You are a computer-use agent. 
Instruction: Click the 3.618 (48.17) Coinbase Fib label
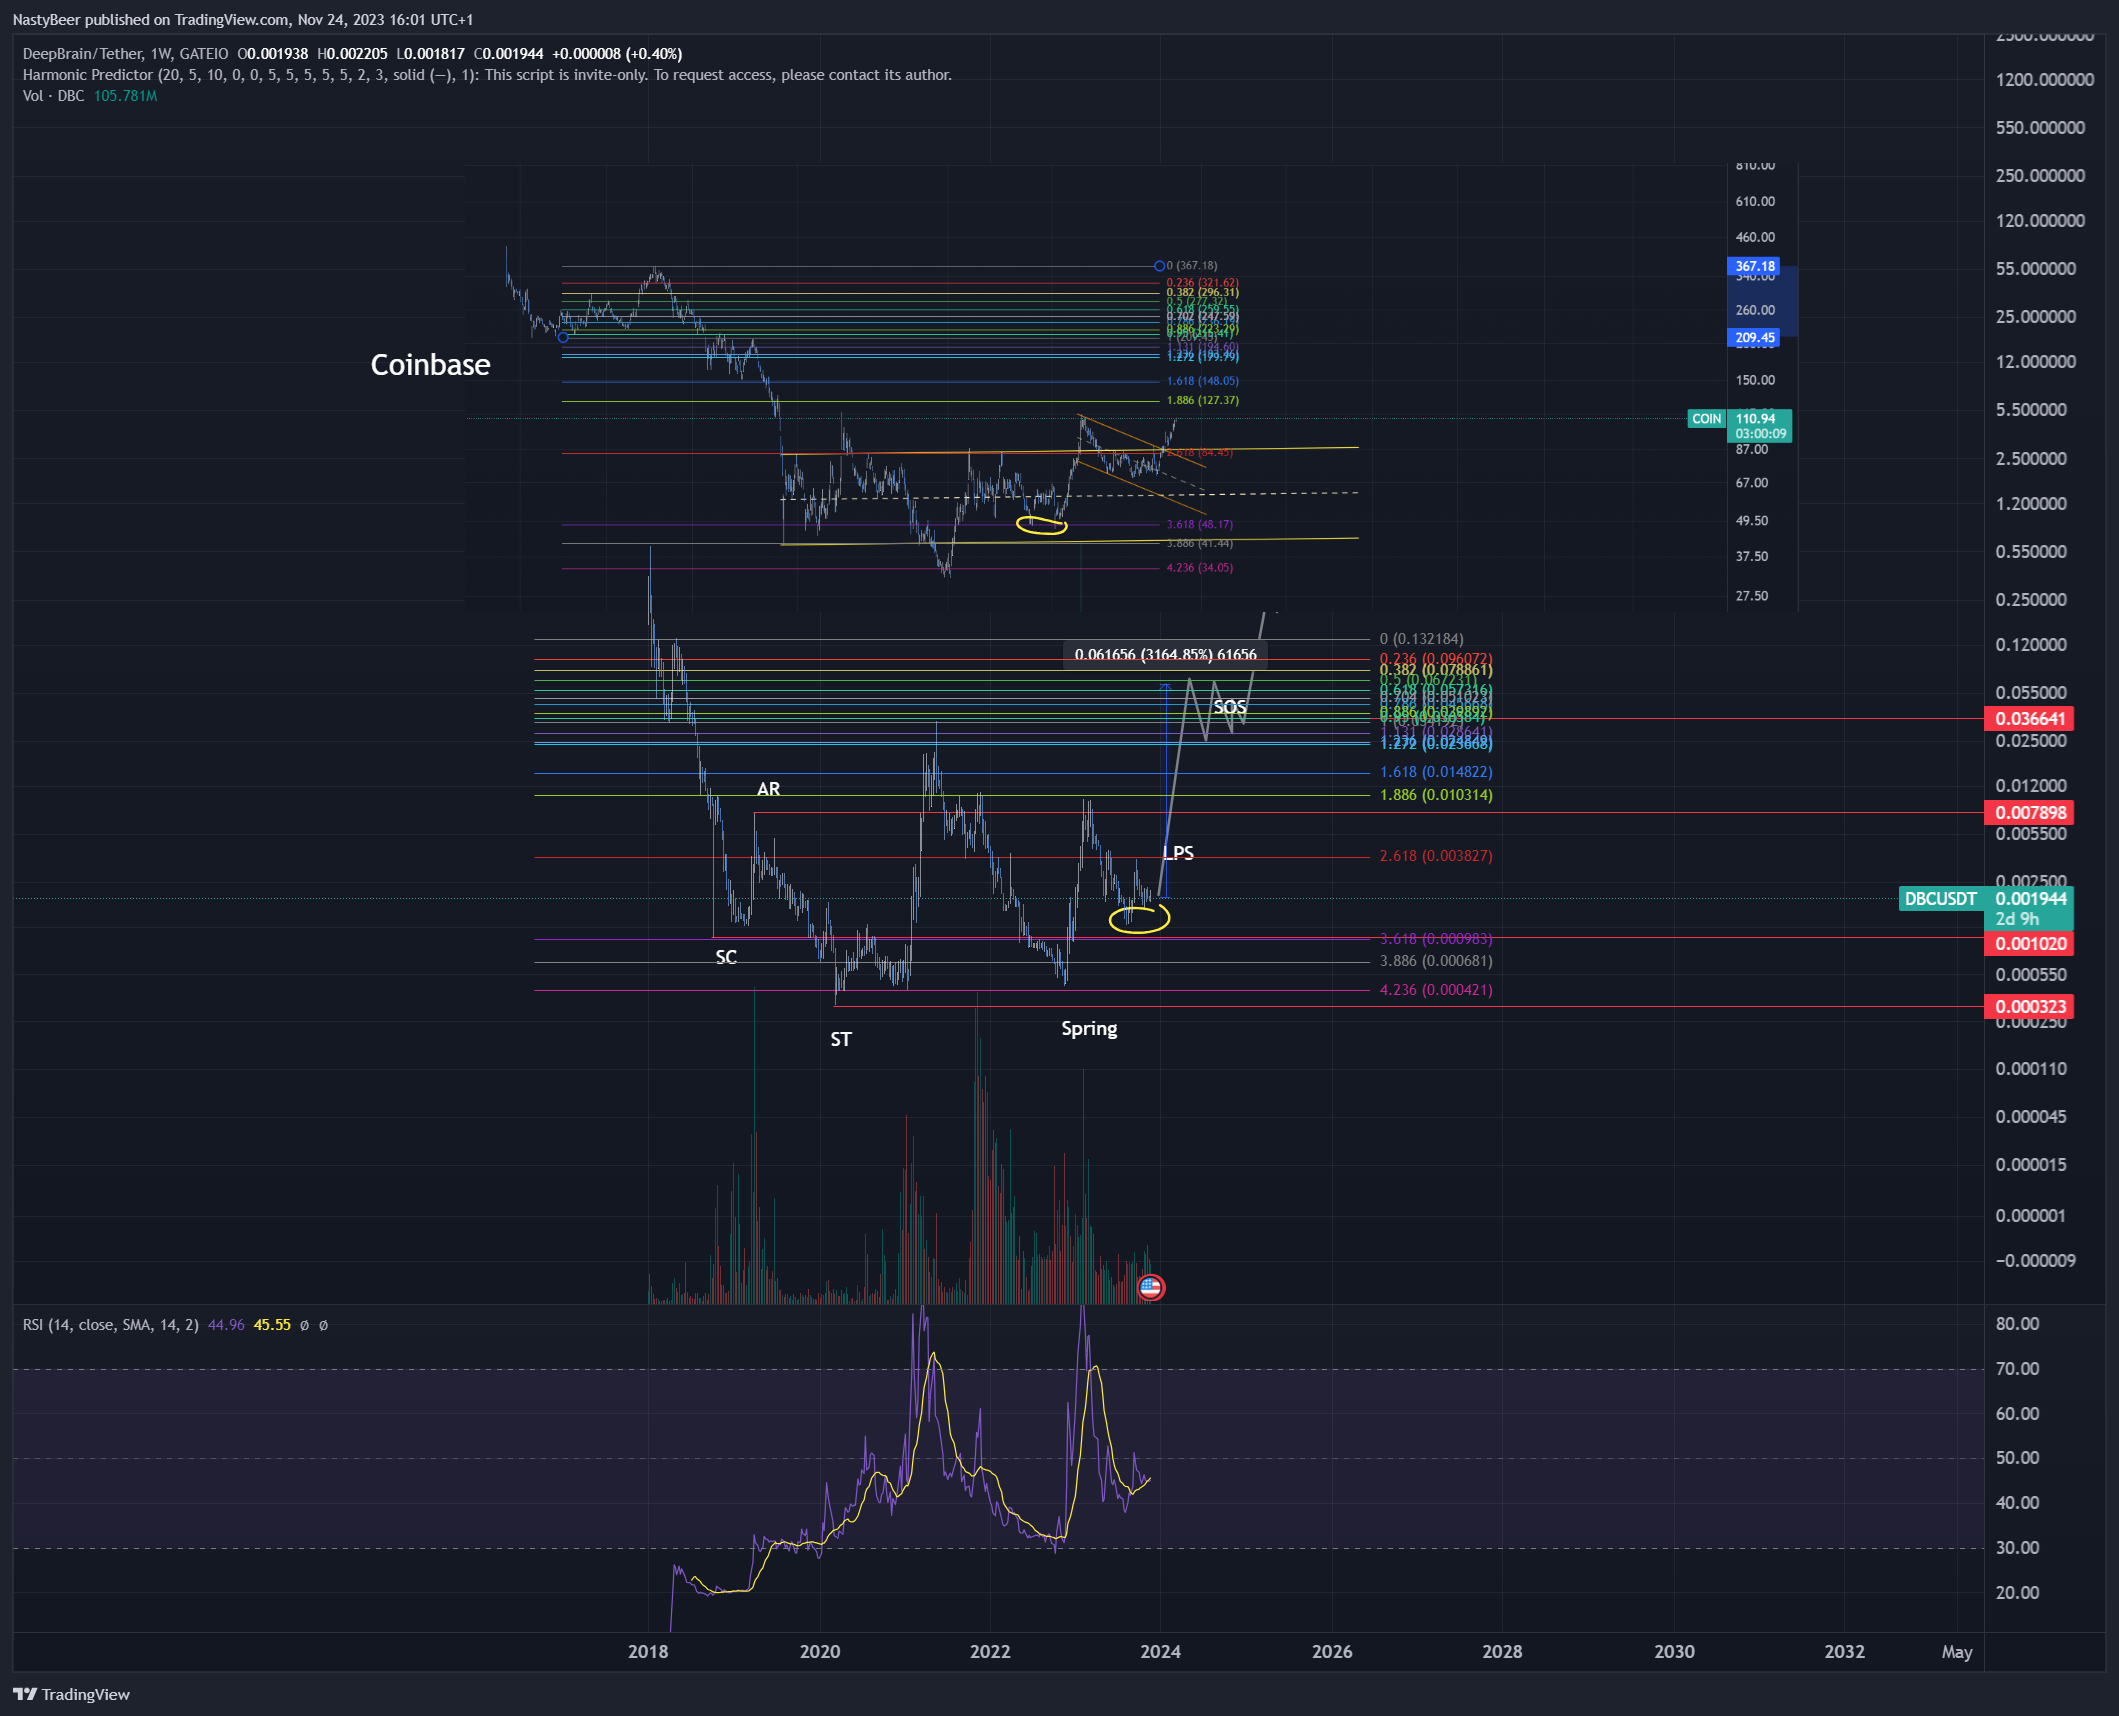[x=1199, y=524]
